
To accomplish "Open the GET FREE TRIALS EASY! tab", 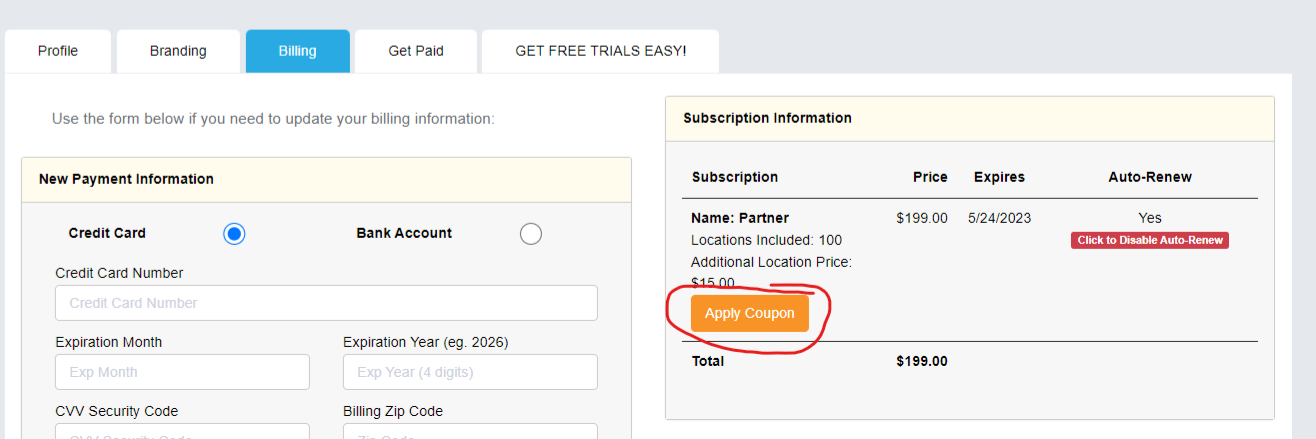I will pyautogui.click(x=600, y=51).
